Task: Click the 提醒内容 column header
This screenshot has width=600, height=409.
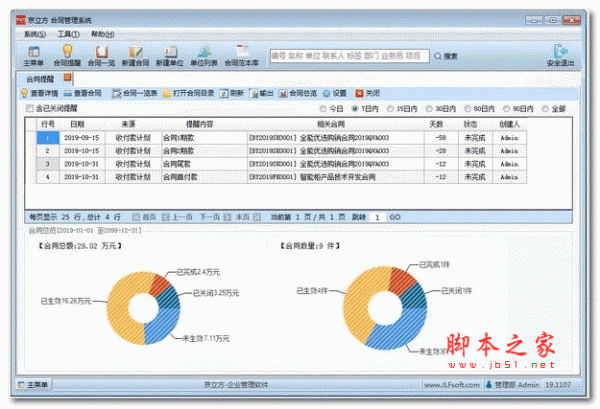Action: click(199, 124)
